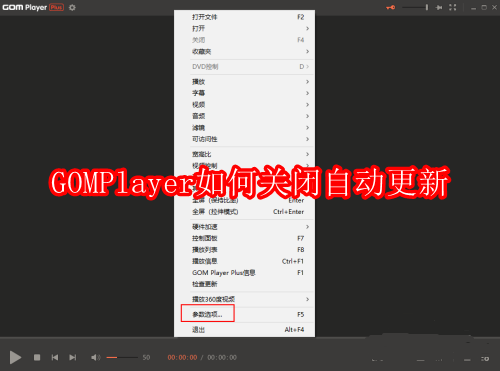
Task: Expand the 视频 submenu
Action: [x=244, y=105]
